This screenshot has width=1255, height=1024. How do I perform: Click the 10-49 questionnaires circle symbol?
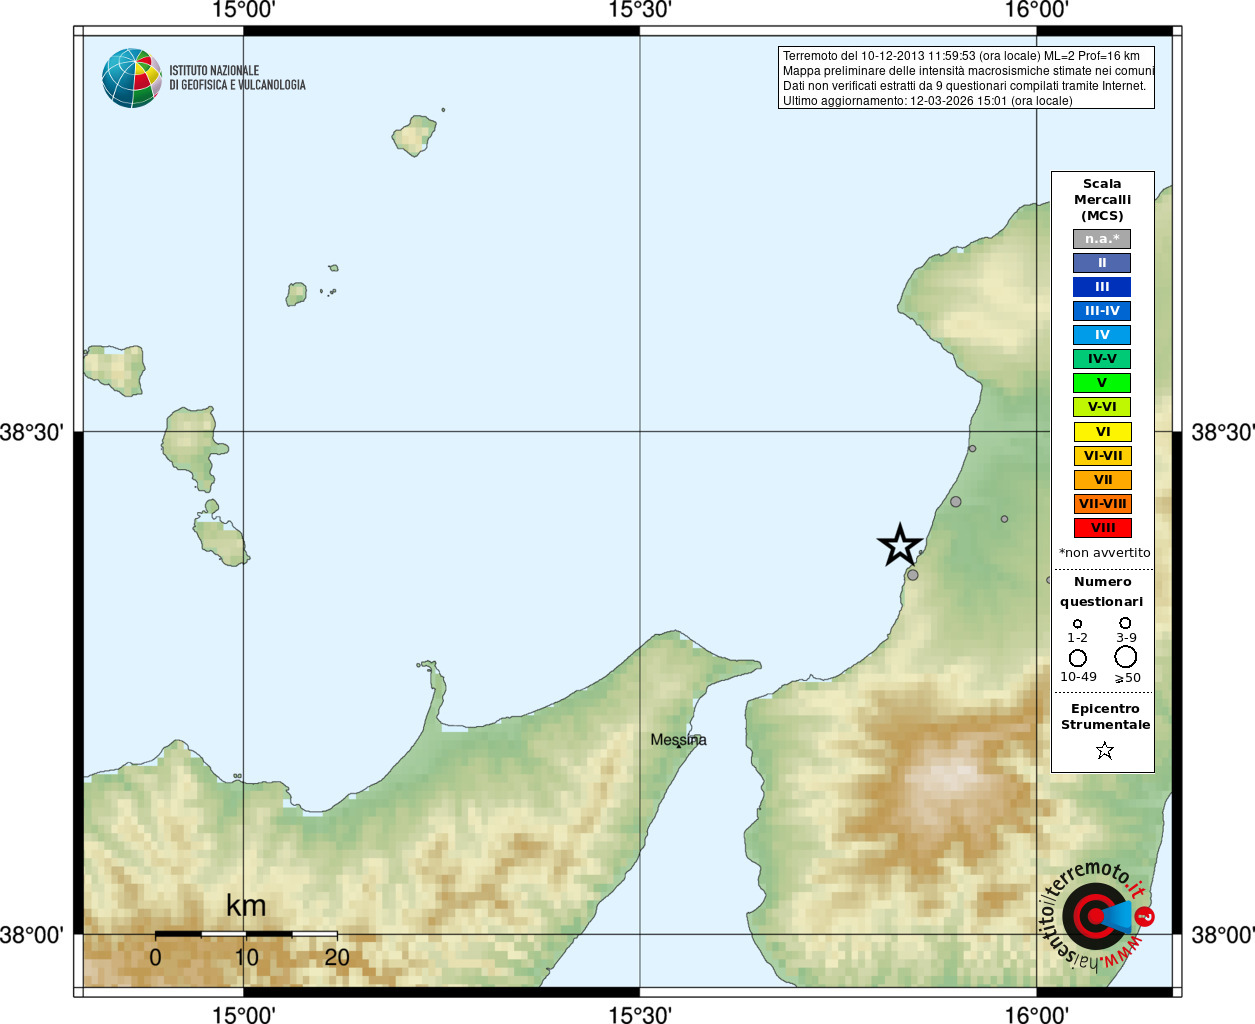[1077, 658]
